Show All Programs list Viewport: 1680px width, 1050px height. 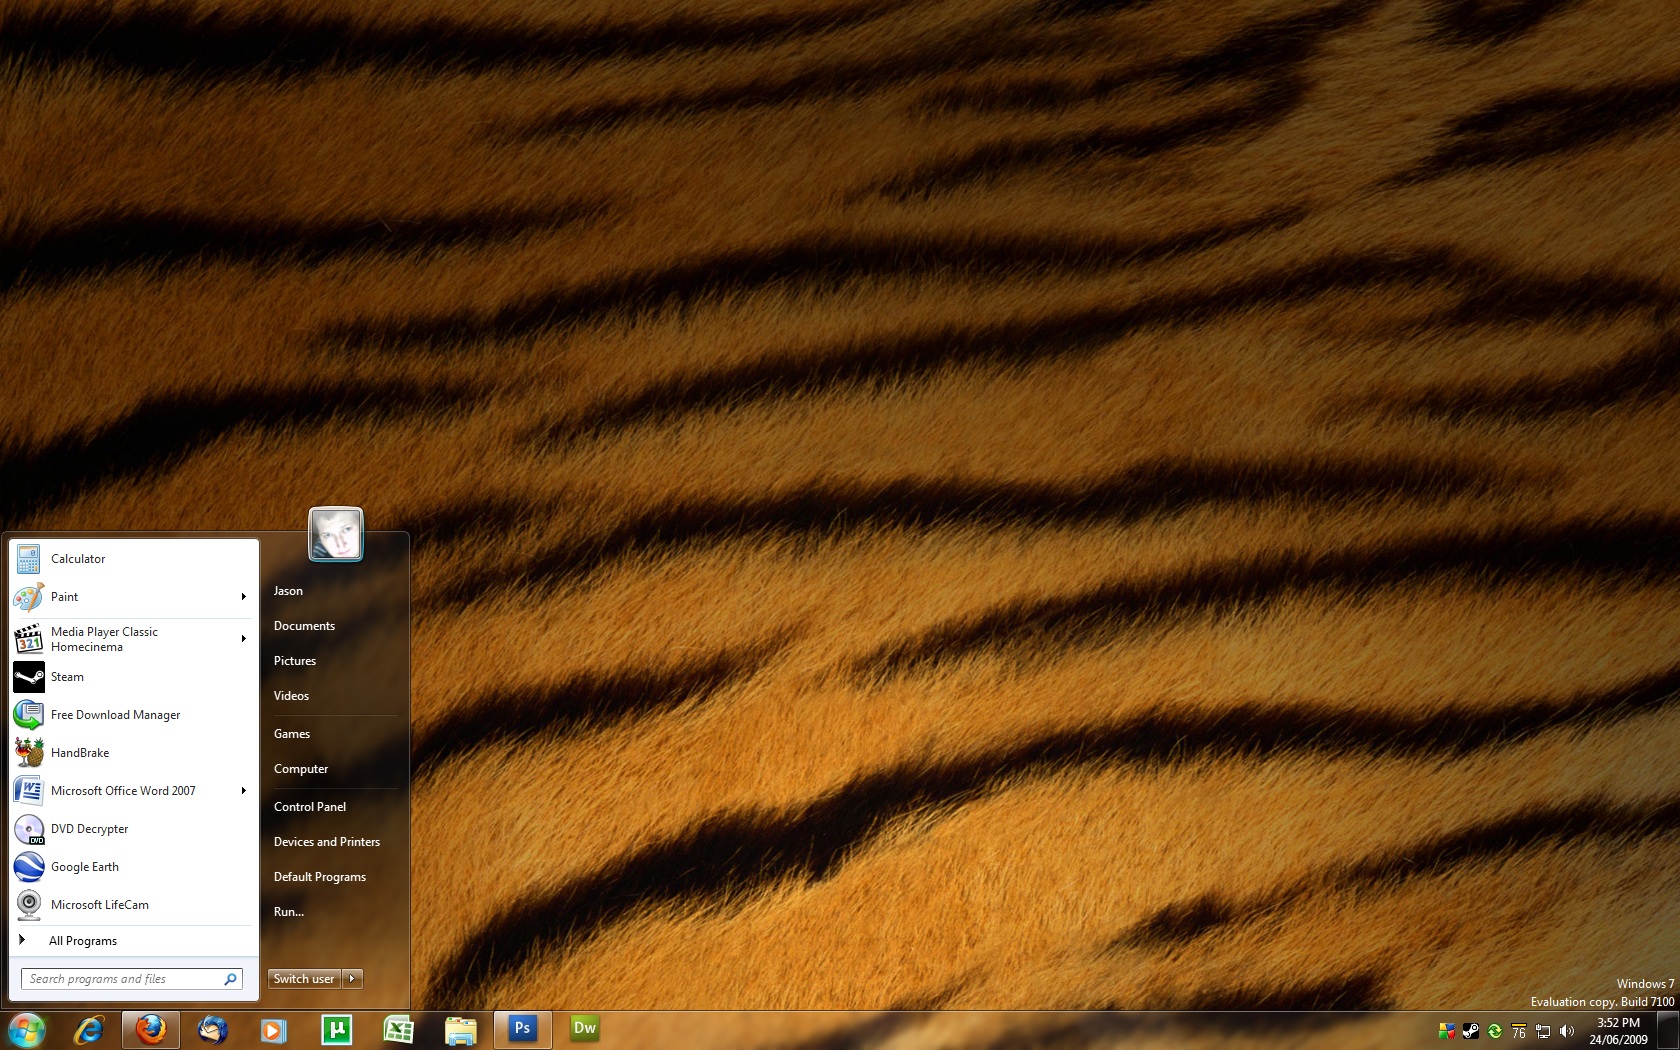pyautogui.click(x=83, y=941)
